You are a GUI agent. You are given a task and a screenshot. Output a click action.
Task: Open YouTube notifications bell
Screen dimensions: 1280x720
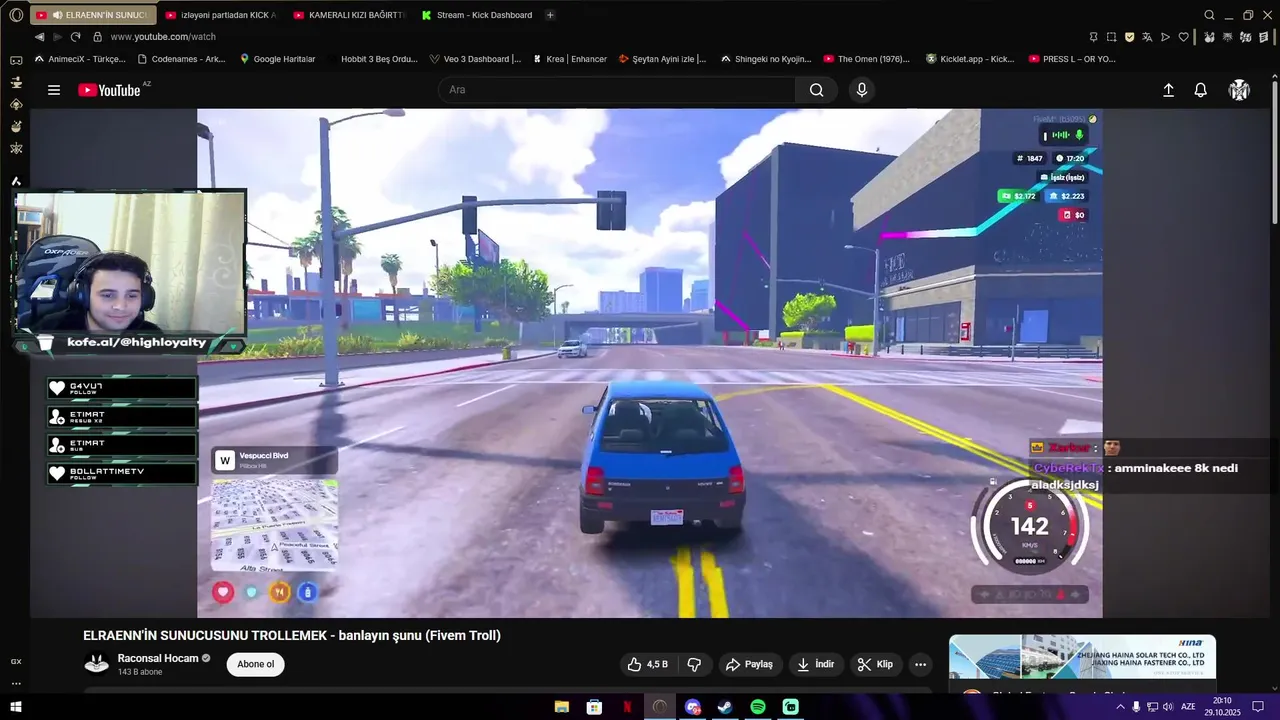[x=1201, y=90]
